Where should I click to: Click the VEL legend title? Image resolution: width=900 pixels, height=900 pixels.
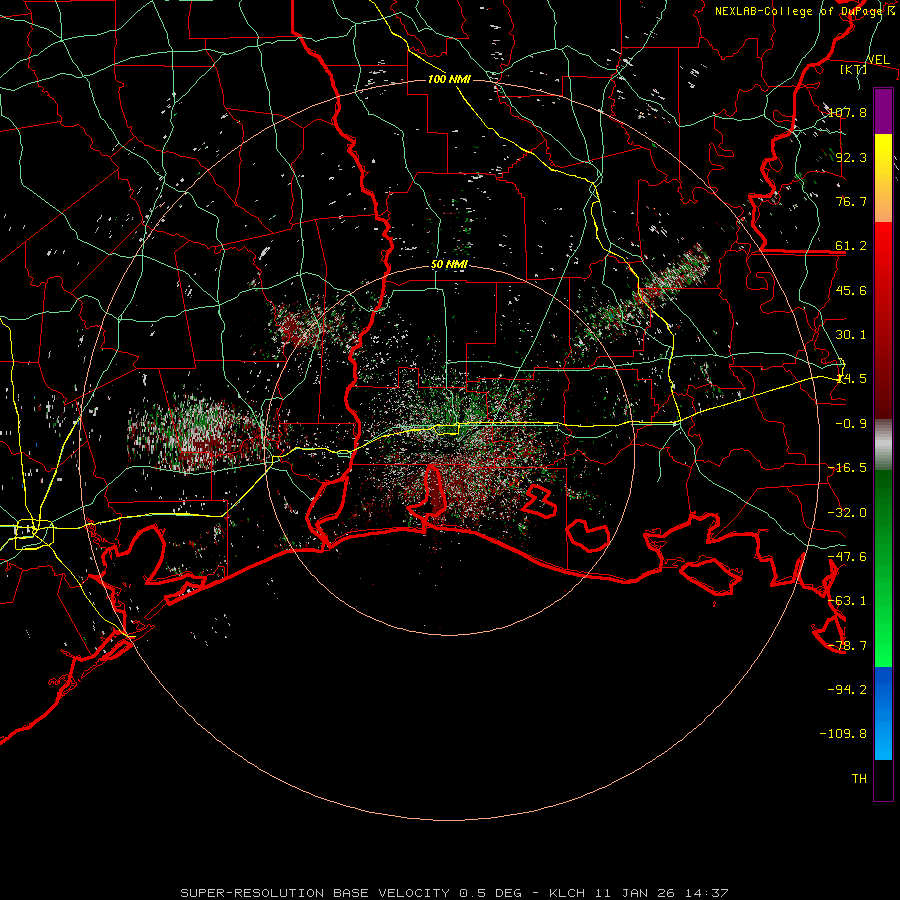[x=878, y=60]
